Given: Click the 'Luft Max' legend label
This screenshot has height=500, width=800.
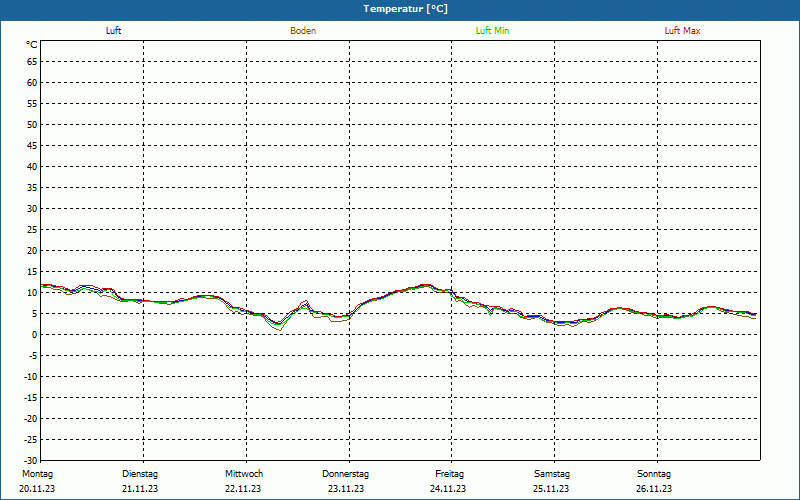Looking at the screenshot, I should (682, 31).
